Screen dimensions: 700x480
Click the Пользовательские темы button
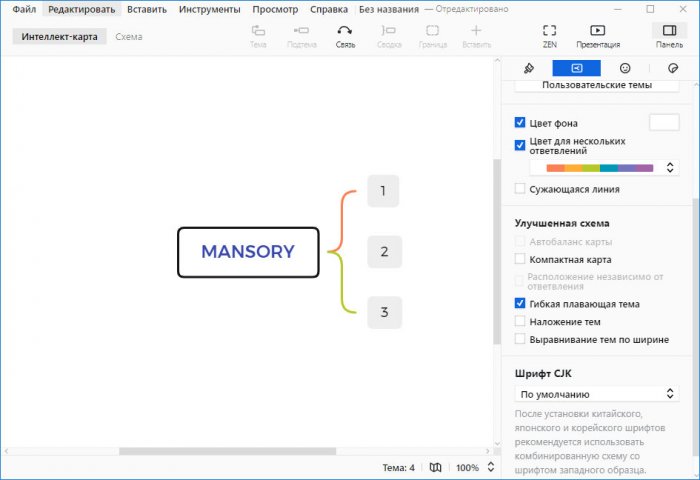tap(597, 85)
